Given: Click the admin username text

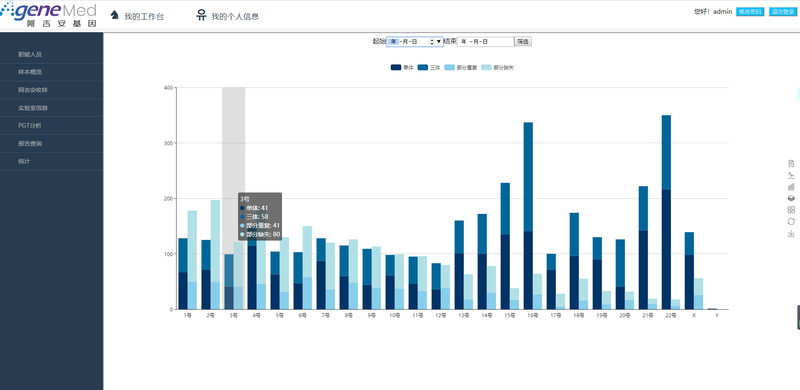Looking at the screenshot, I should coord(722,12).
